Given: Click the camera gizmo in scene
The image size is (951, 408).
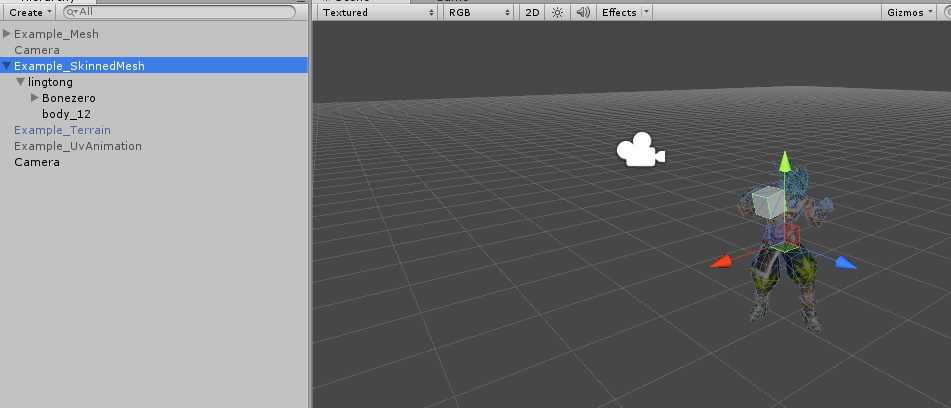Looking at the screenshot, I should click(x=640, y=150).
